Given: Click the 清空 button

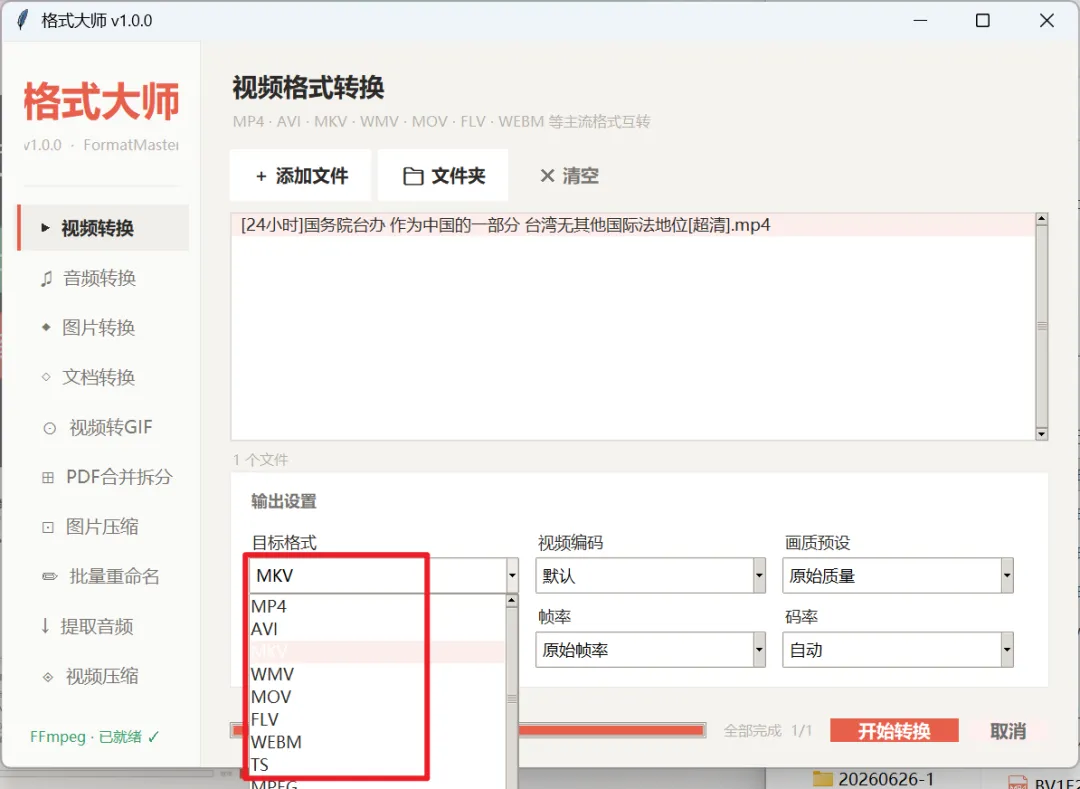Looking at the screenshot, I should pos(569,176).
